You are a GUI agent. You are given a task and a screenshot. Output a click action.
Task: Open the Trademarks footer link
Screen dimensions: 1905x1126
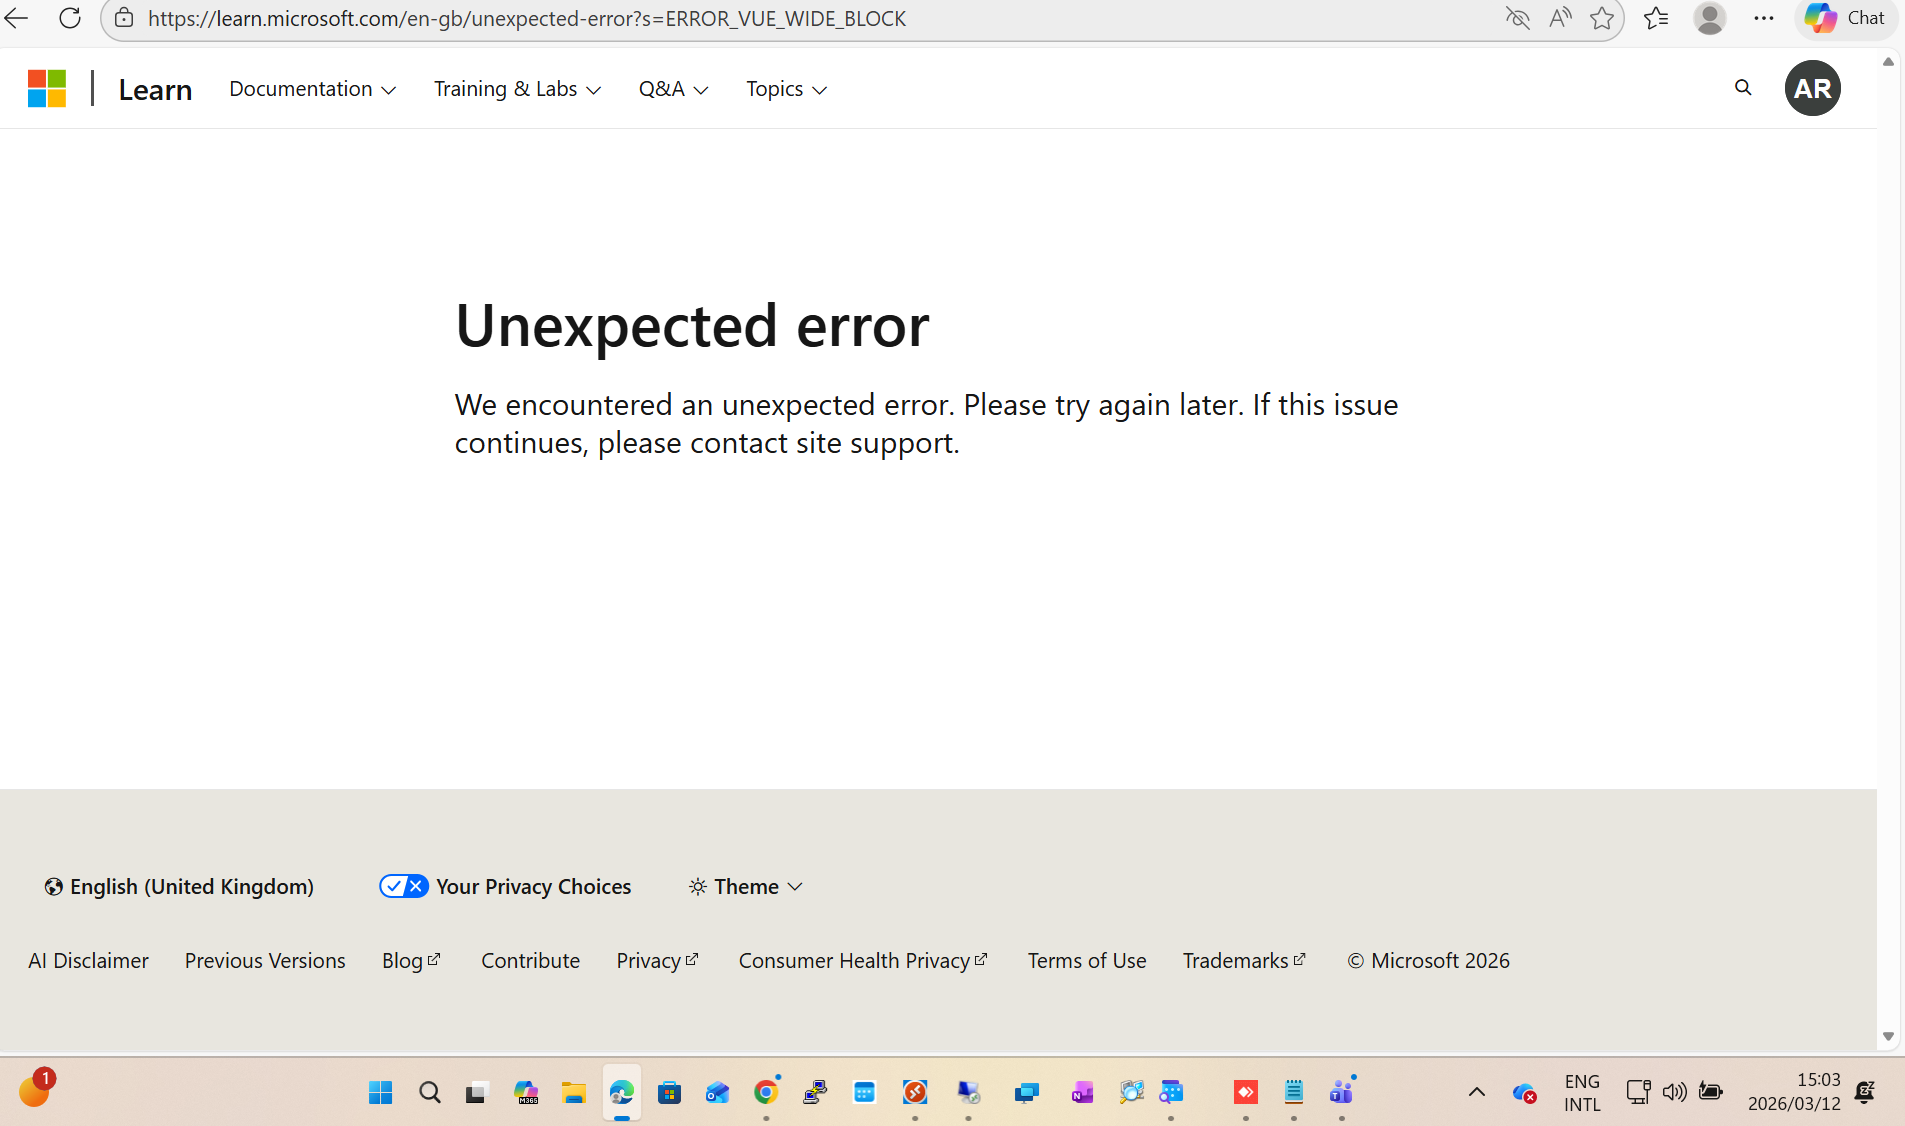(1244, 961)
